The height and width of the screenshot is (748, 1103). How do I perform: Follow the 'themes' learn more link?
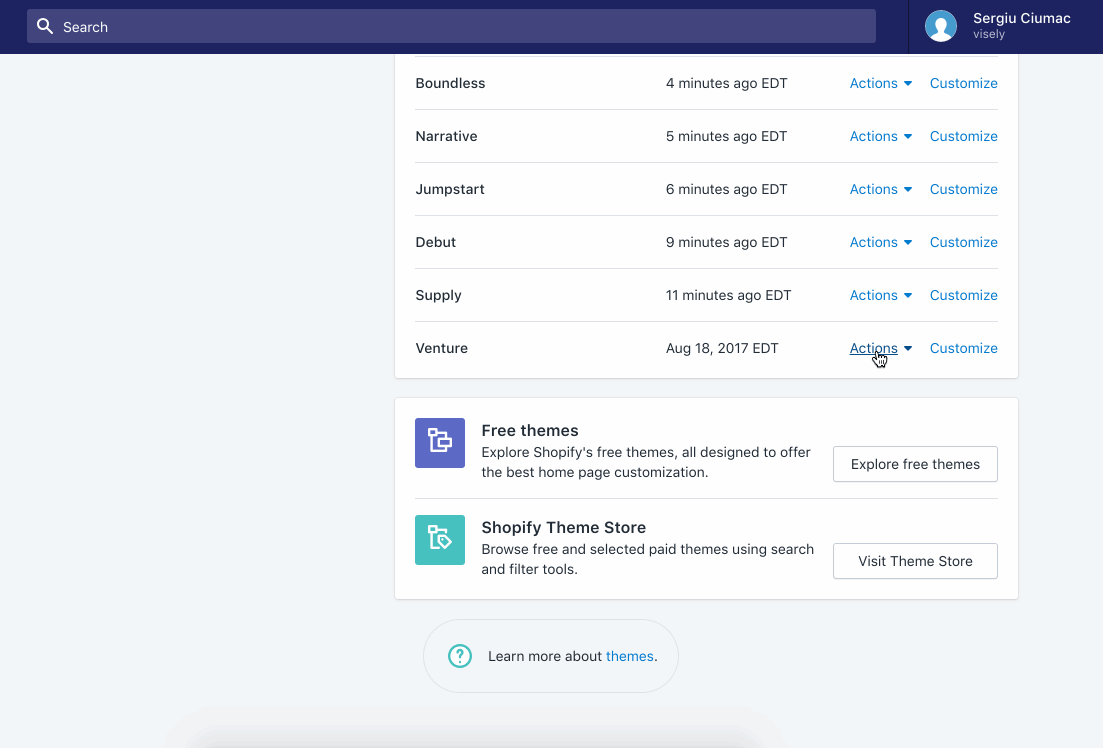click(629, 657)
